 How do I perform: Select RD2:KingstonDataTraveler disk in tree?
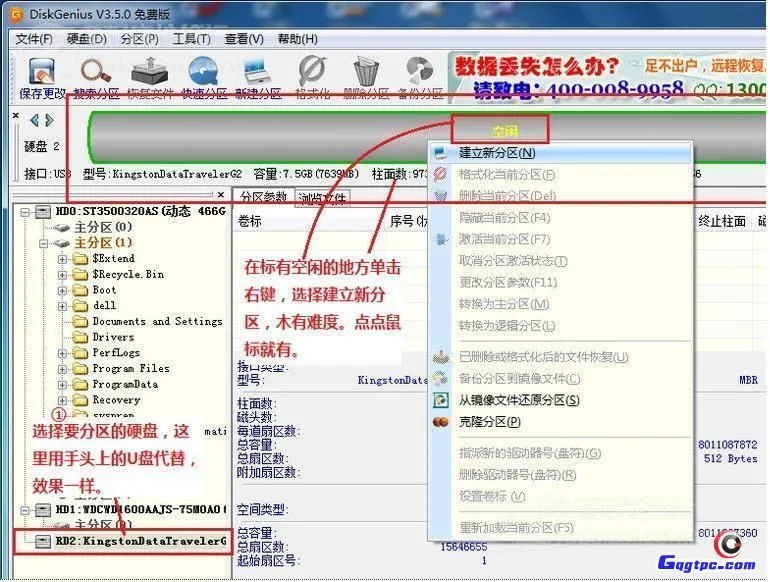[140, 541]
